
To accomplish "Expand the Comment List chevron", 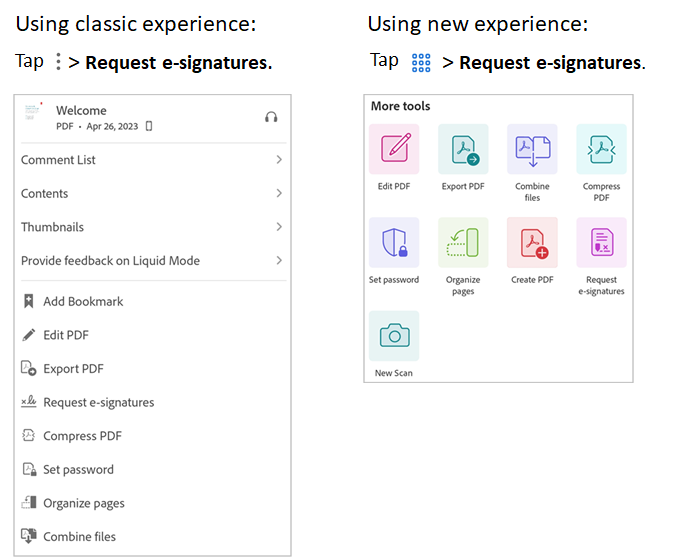I will point(279,160).
